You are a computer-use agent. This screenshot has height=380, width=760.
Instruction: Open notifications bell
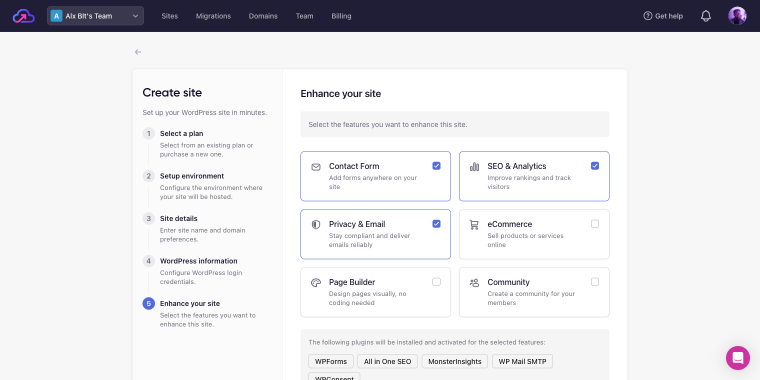[x=706, y=16]
